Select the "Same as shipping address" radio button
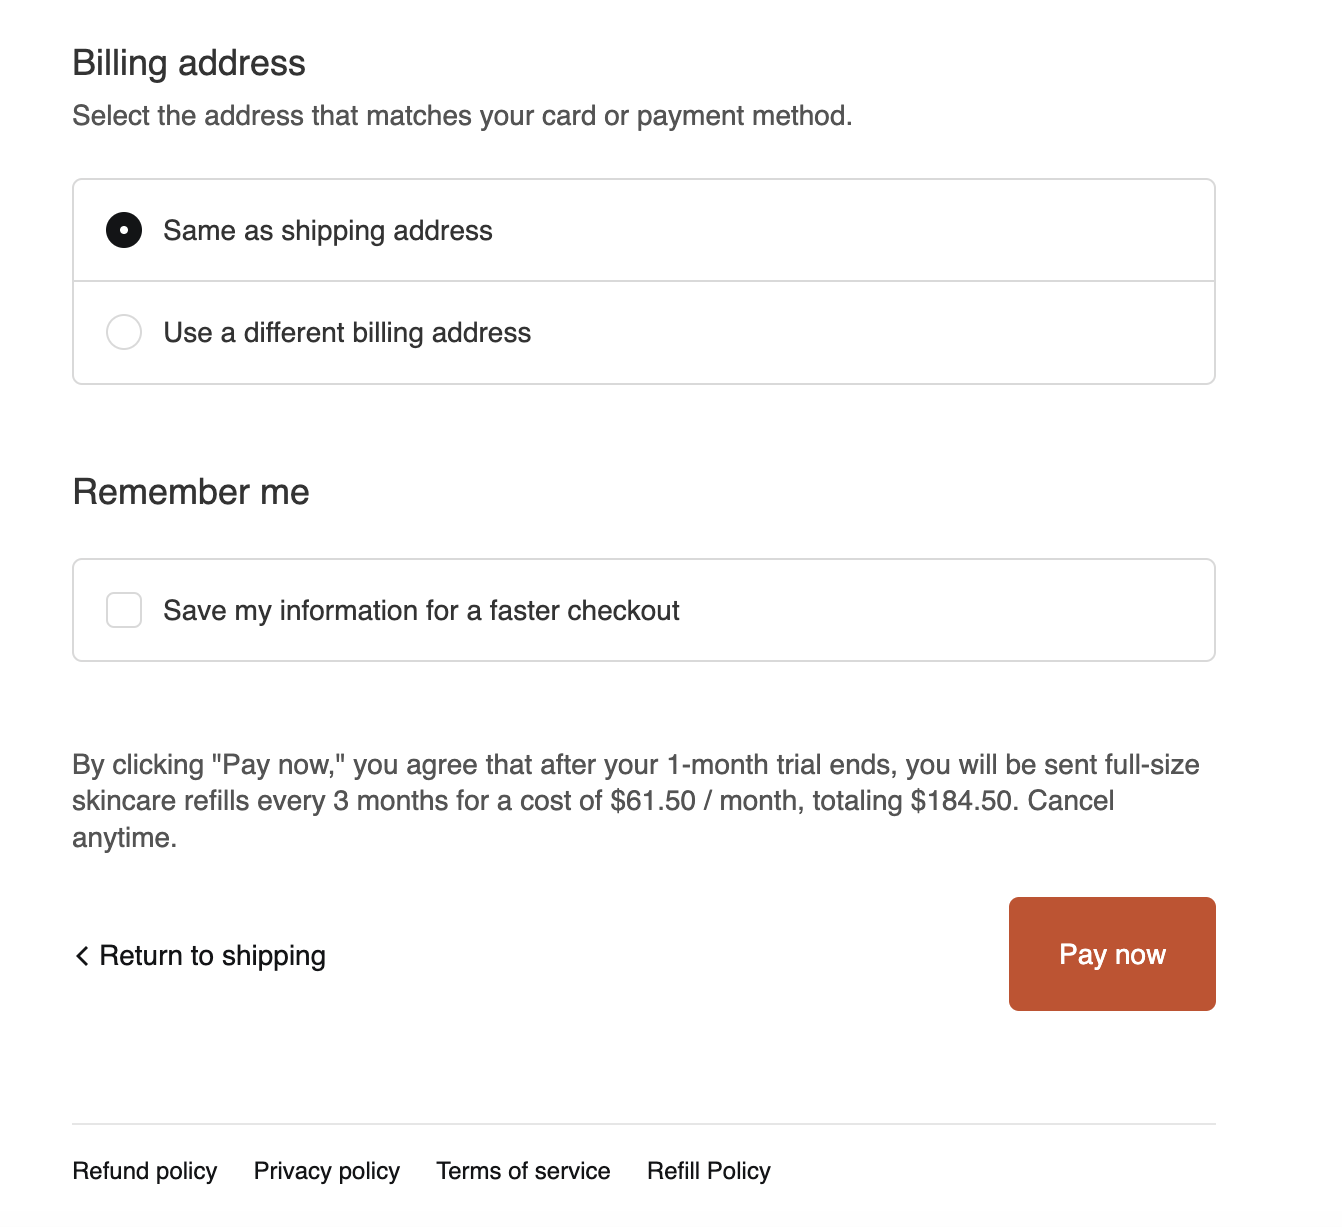1342x1227 pixels. click(124, 230)
